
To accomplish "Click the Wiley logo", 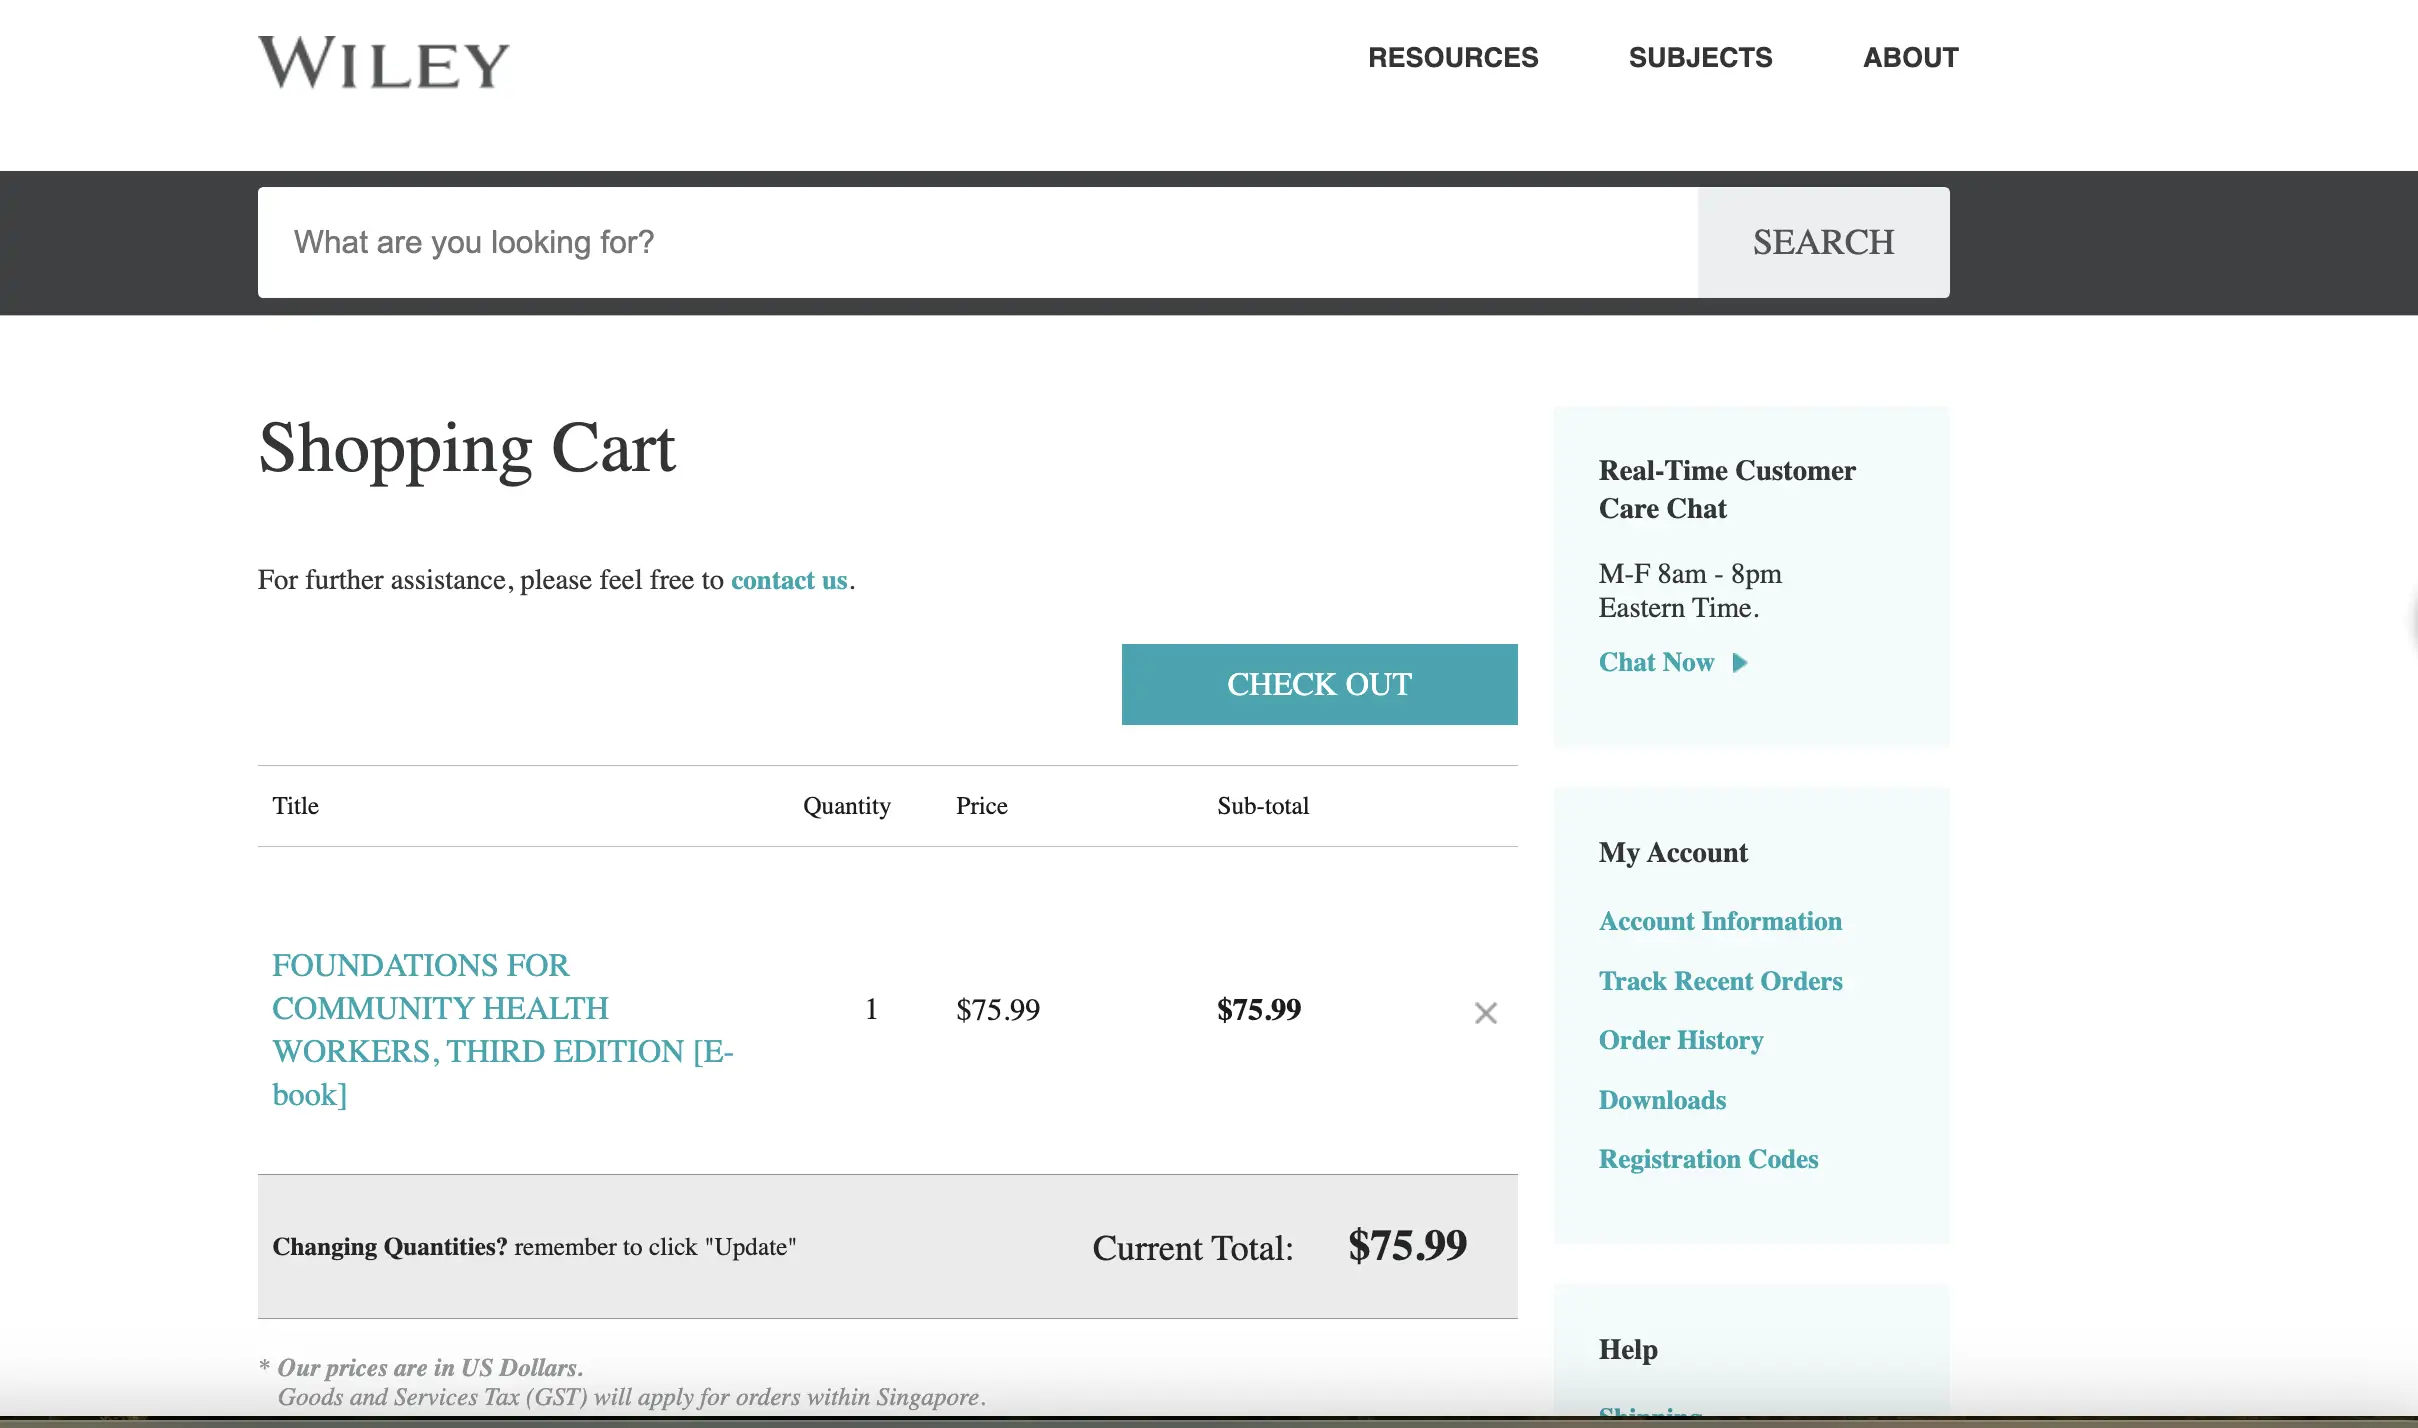I will (384, 63).
